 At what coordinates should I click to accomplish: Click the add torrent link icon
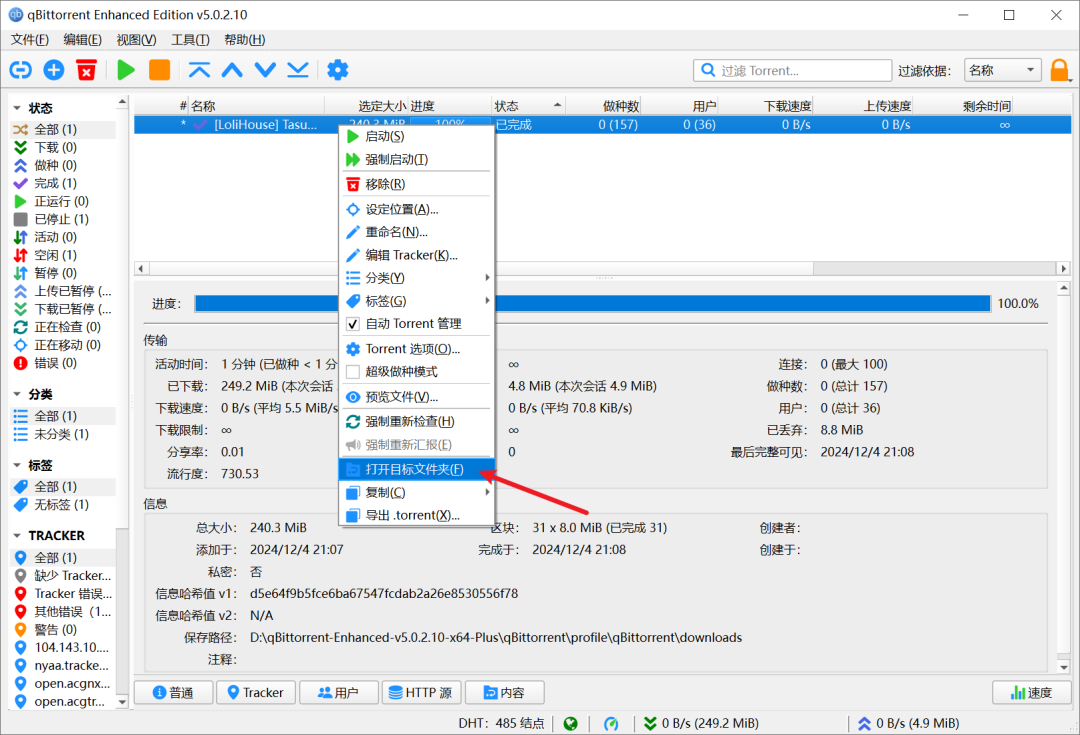[21, 70]
